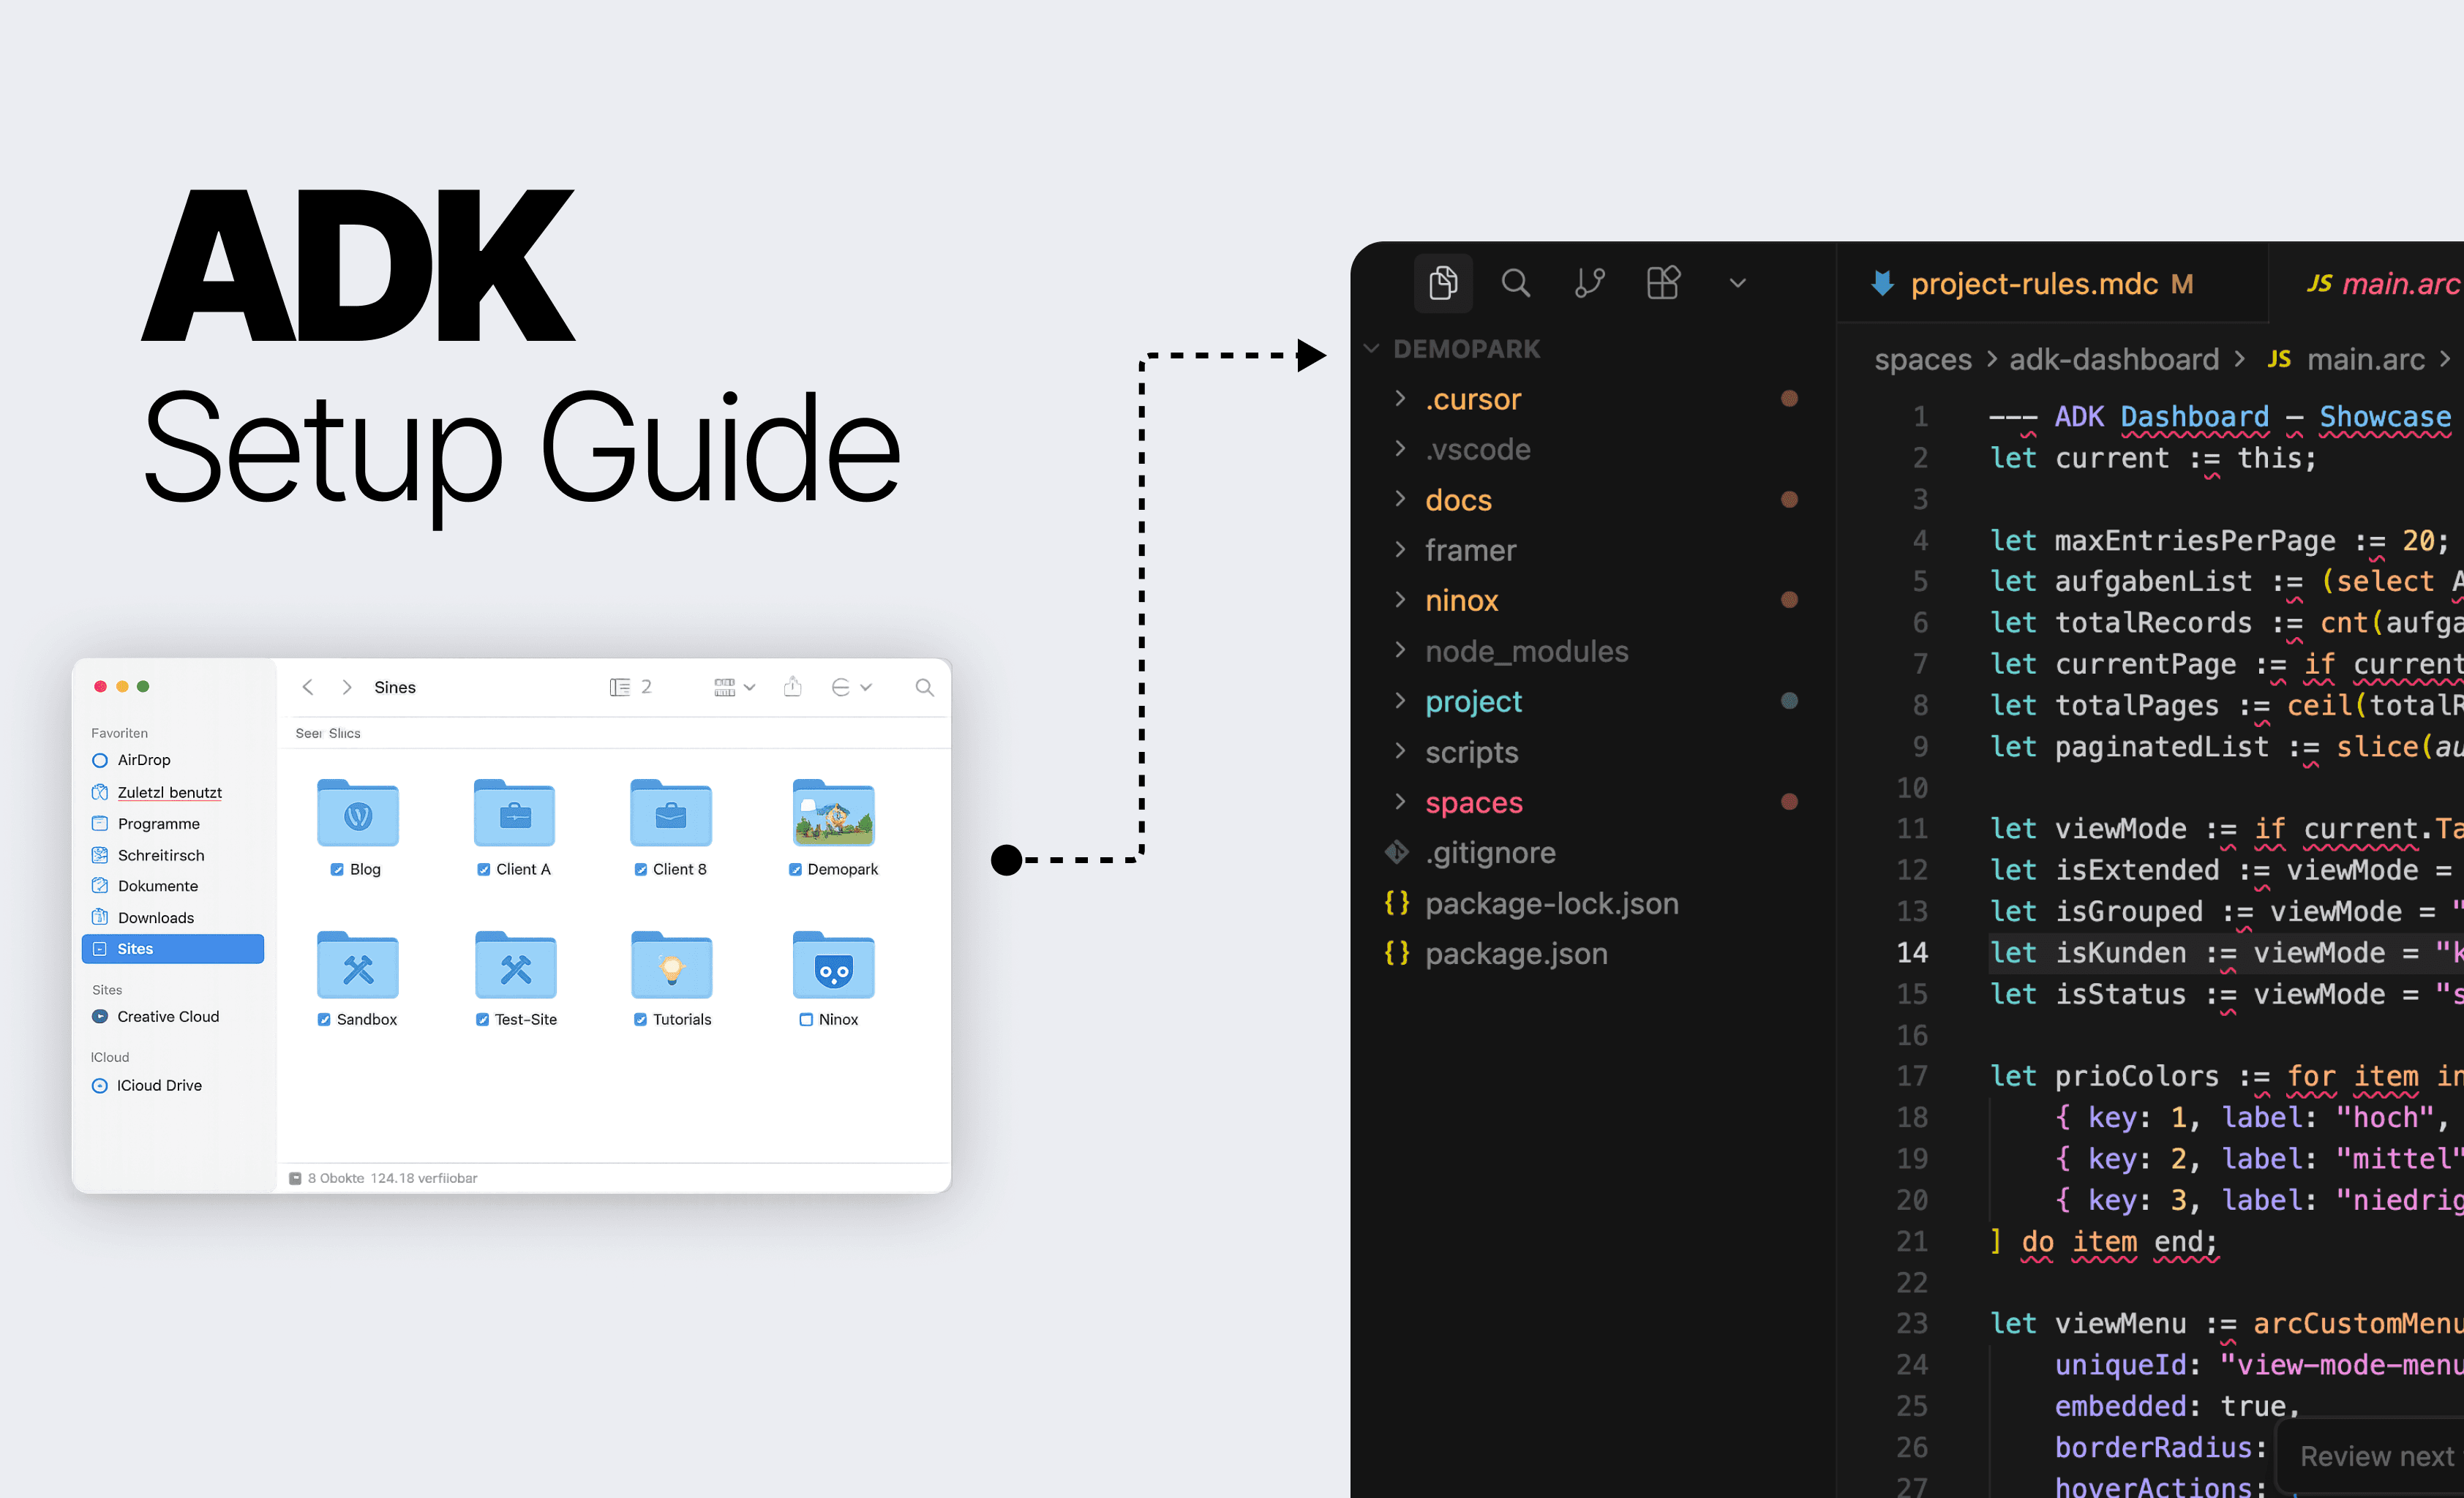This screenshot has height=1498, width=2464.
Task: Open the Demopark folder icon
Action: [833, 812]
